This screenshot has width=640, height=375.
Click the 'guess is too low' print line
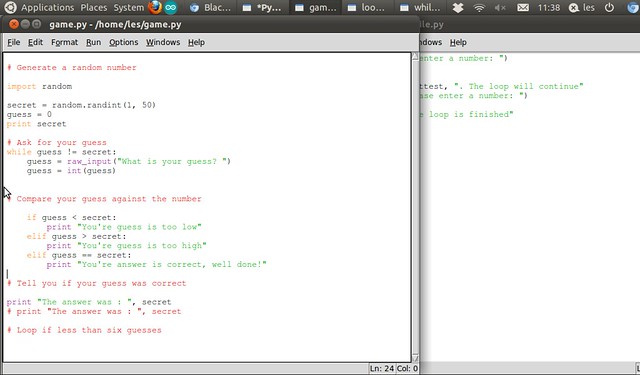click(124, 227)
